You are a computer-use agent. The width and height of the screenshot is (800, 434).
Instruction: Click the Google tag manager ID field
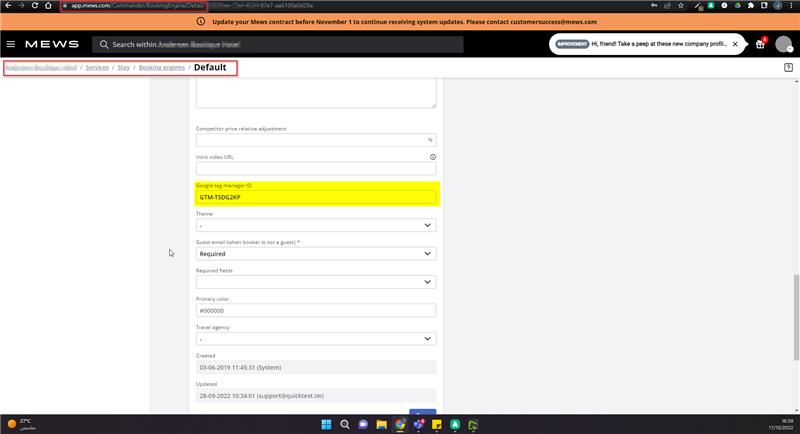pyautogui.click(x=316, y=197)
